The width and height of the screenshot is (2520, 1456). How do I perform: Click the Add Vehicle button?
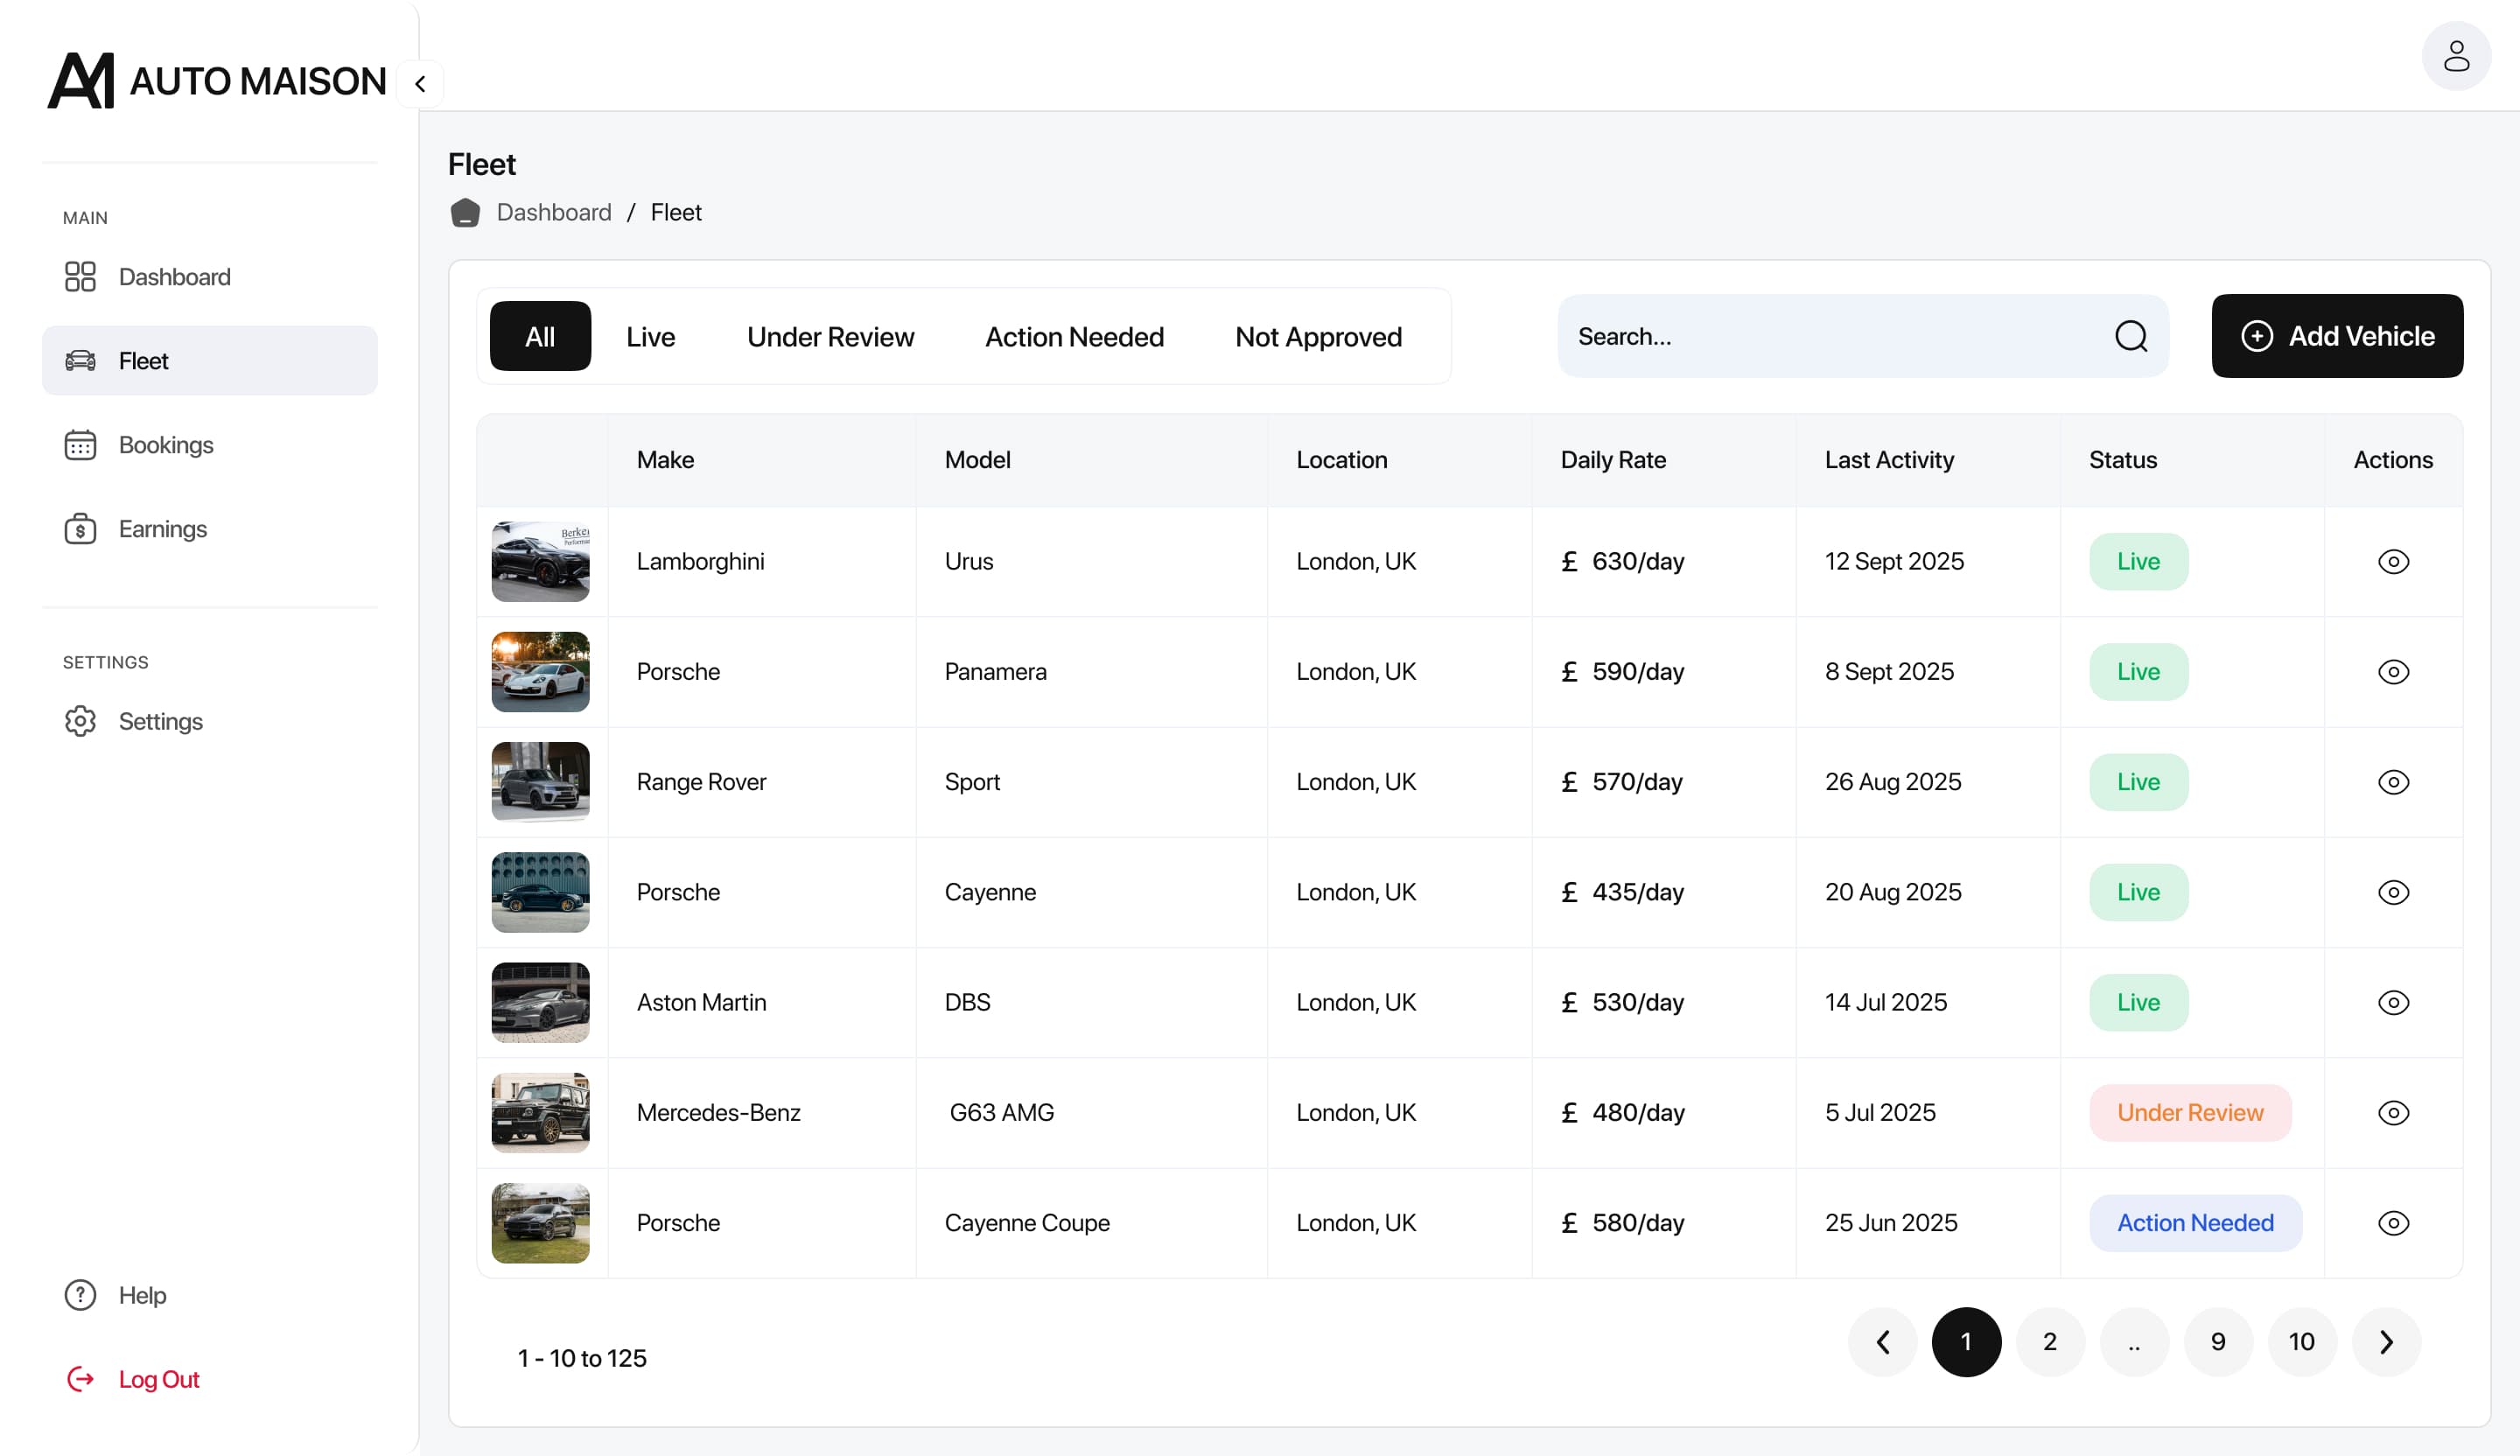point(2336,336)
